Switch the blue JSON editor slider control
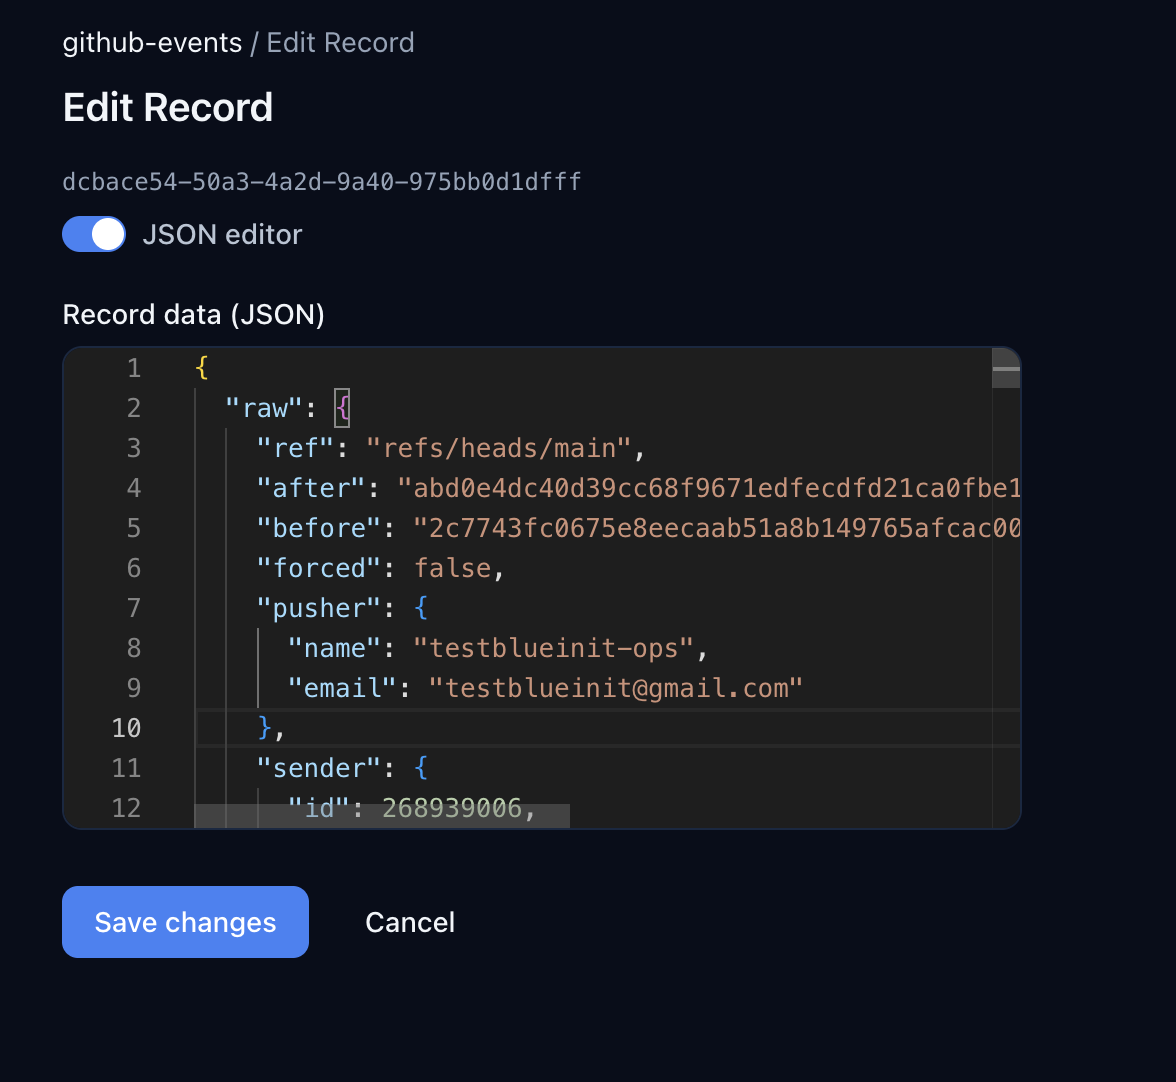 [x=93, y=234]
